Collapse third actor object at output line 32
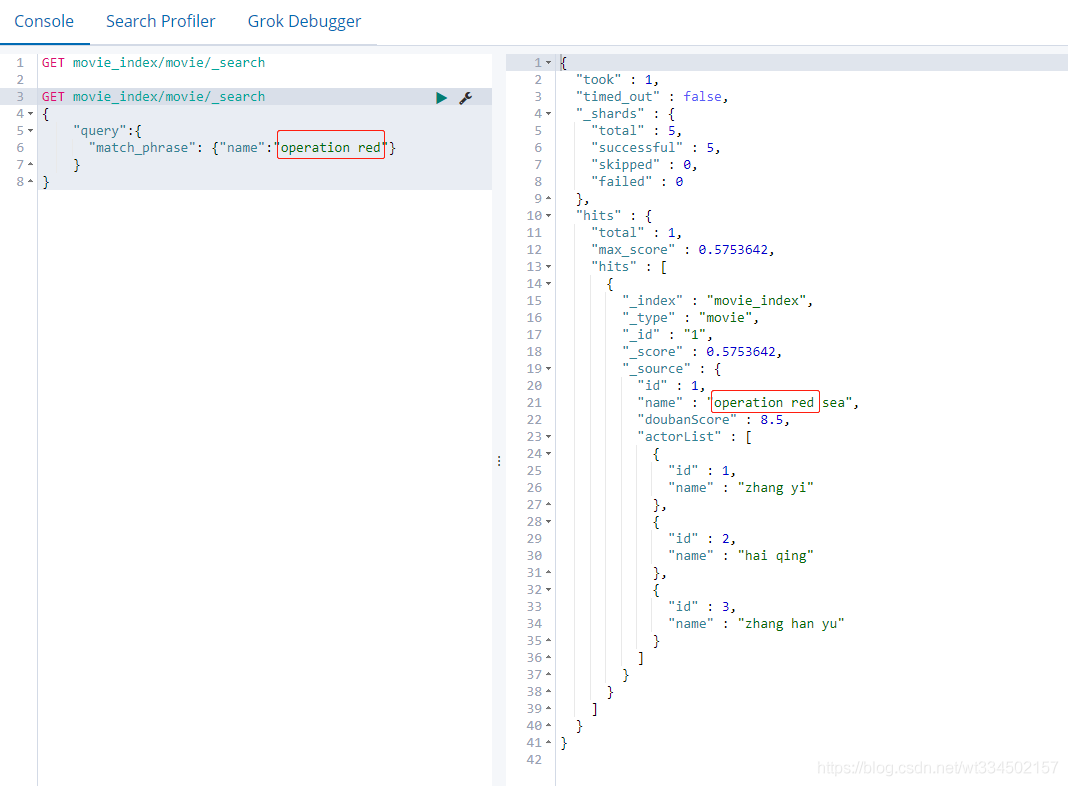 (548, 590)
